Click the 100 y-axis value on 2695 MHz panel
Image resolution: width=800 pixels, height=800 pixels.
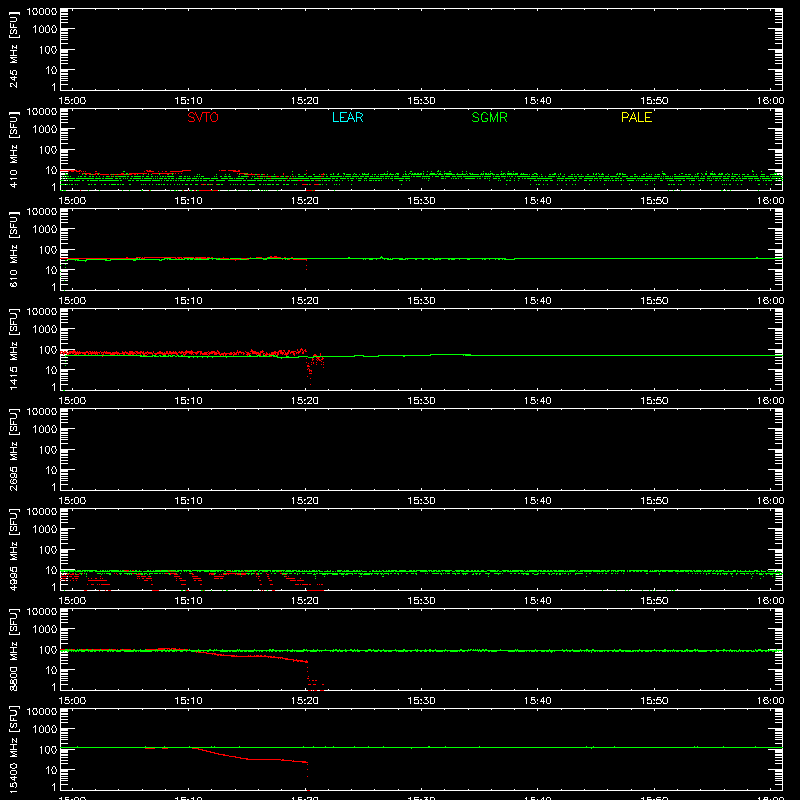(x=48, y=449)
